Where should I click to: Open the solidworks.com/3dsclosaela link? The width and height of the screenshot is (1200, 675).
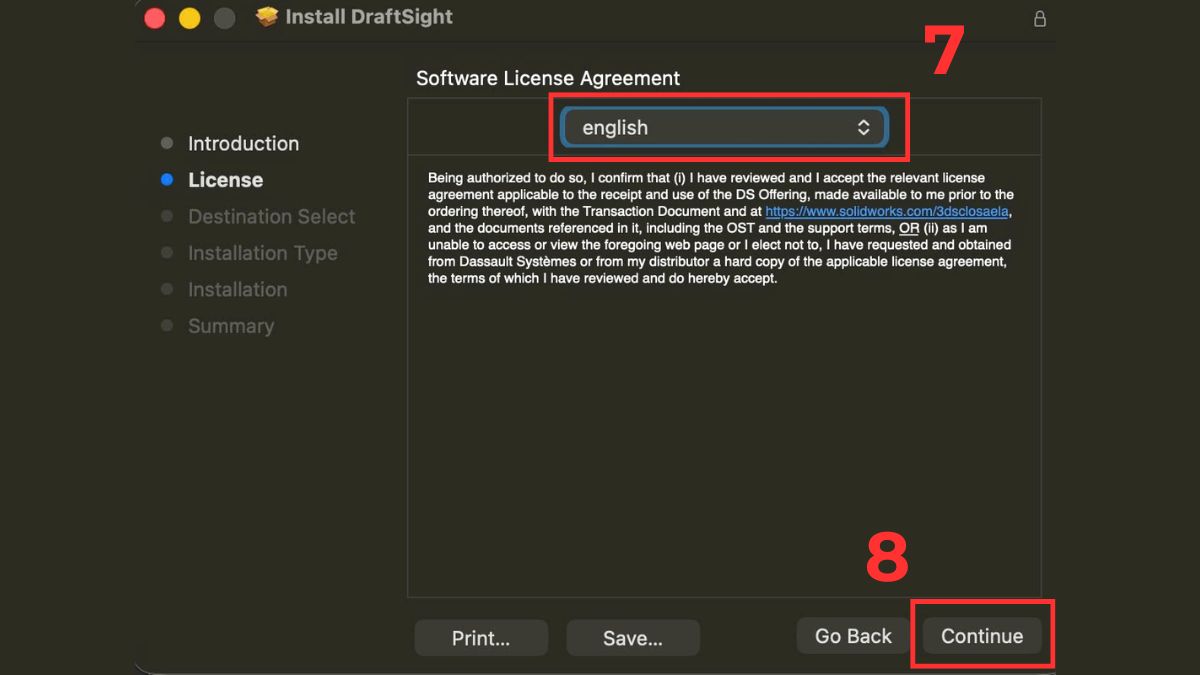pos(888,211)
